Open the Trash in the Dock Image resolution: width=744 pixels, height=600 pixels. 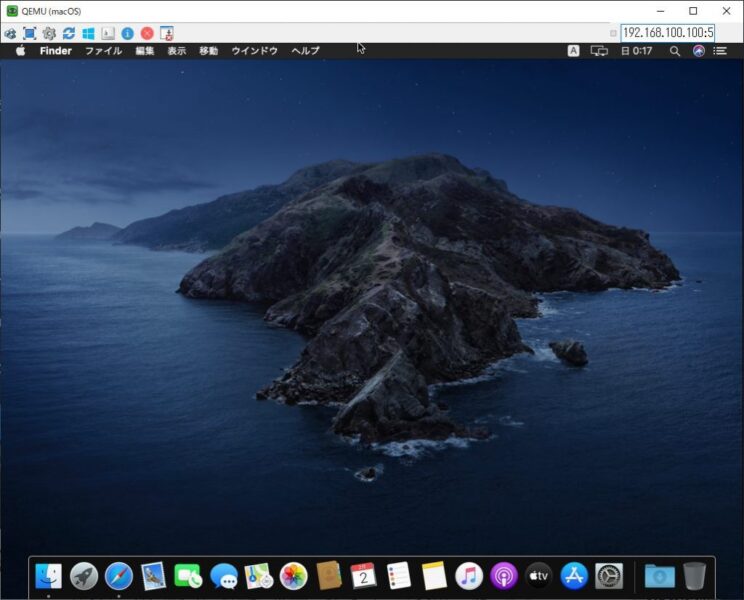click(x=695, y=576)
